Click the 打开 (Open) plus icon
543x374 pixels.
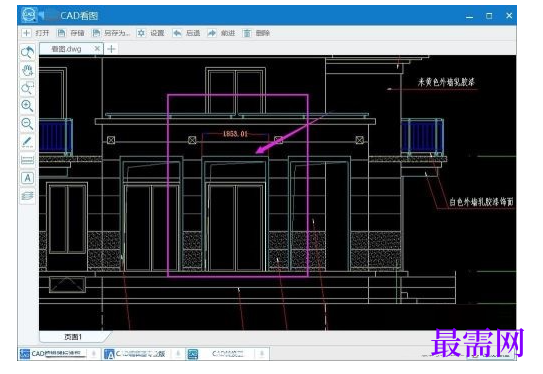26,33
